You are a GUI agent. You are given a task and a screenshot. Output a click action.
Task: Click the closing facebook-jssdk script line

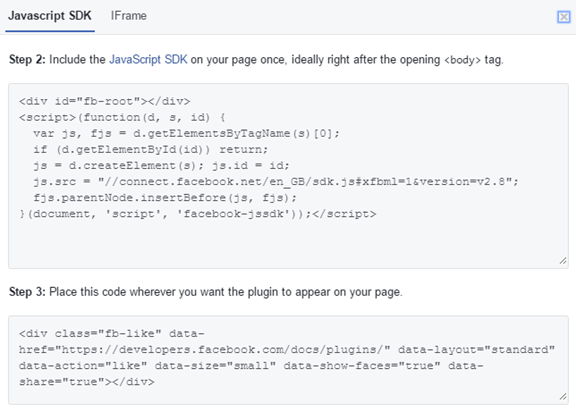pyautogui.click(x=198, y=214)
